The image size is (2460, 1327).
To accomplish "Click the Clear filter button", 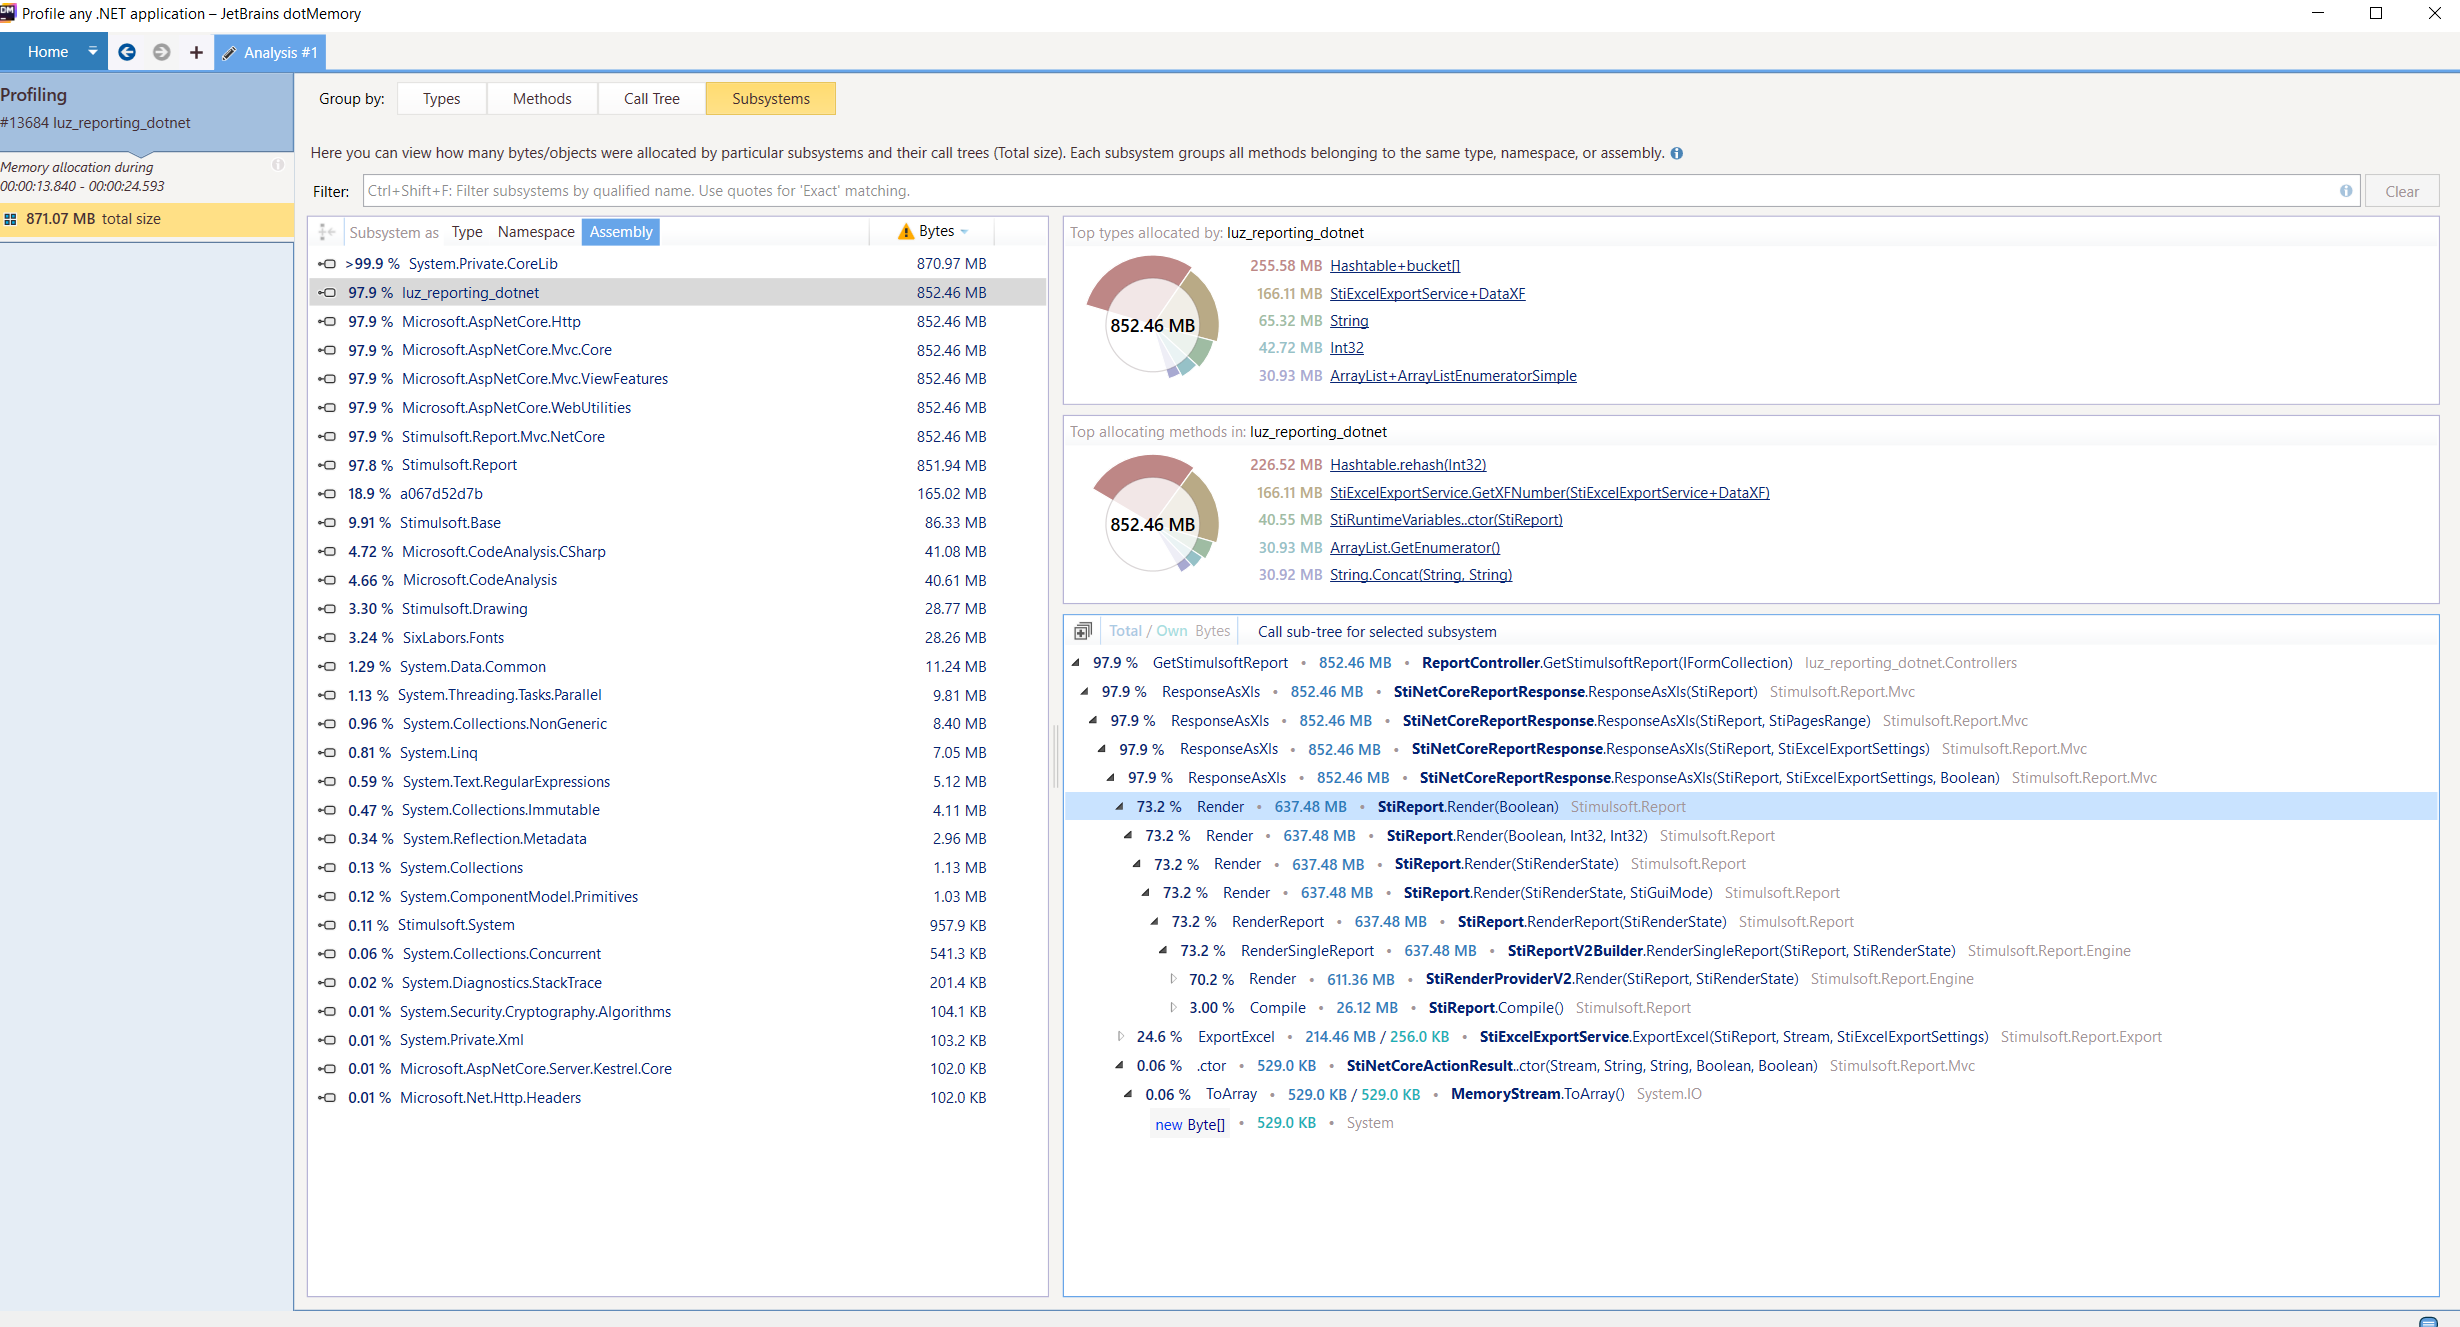I will pos(2402,191).
